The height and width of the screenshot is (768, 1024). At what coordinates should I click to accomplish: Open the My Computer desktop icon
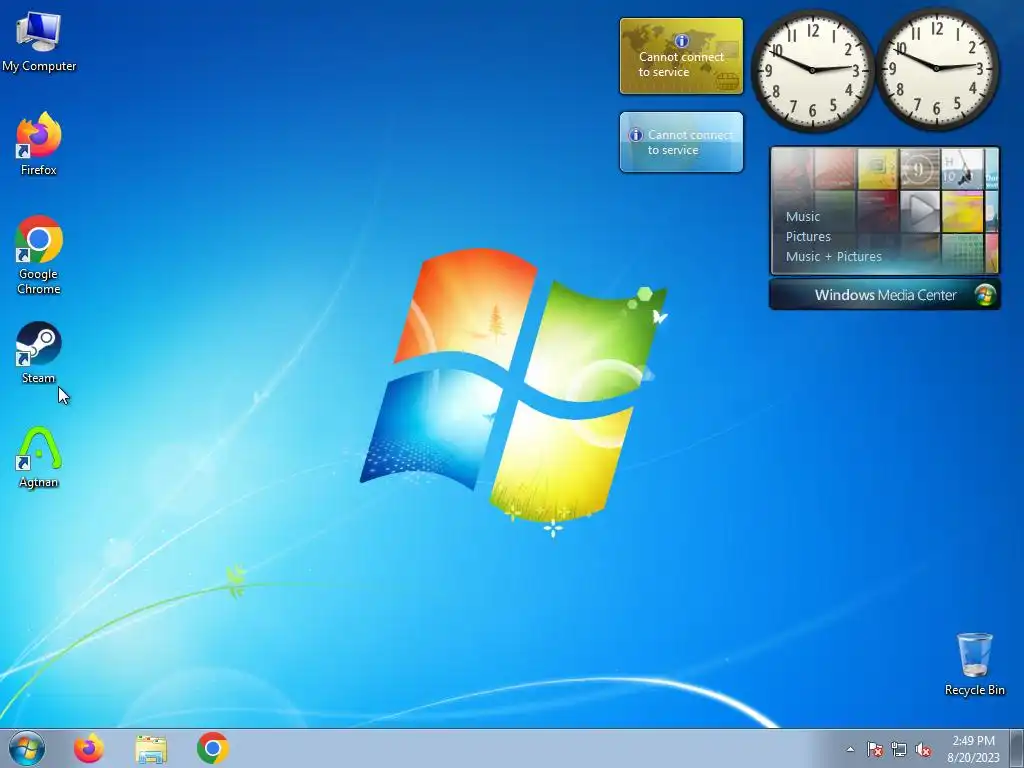39,41
